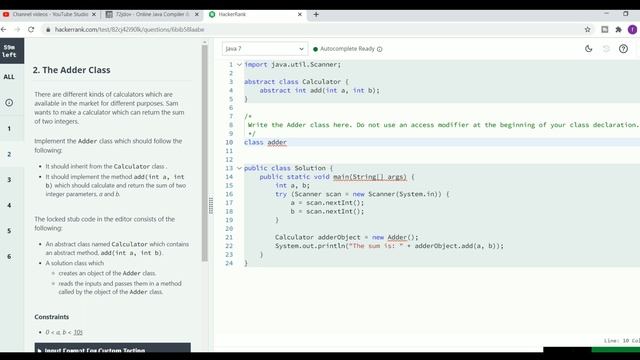Click the 'Constraints' heading text

point(51,317)
